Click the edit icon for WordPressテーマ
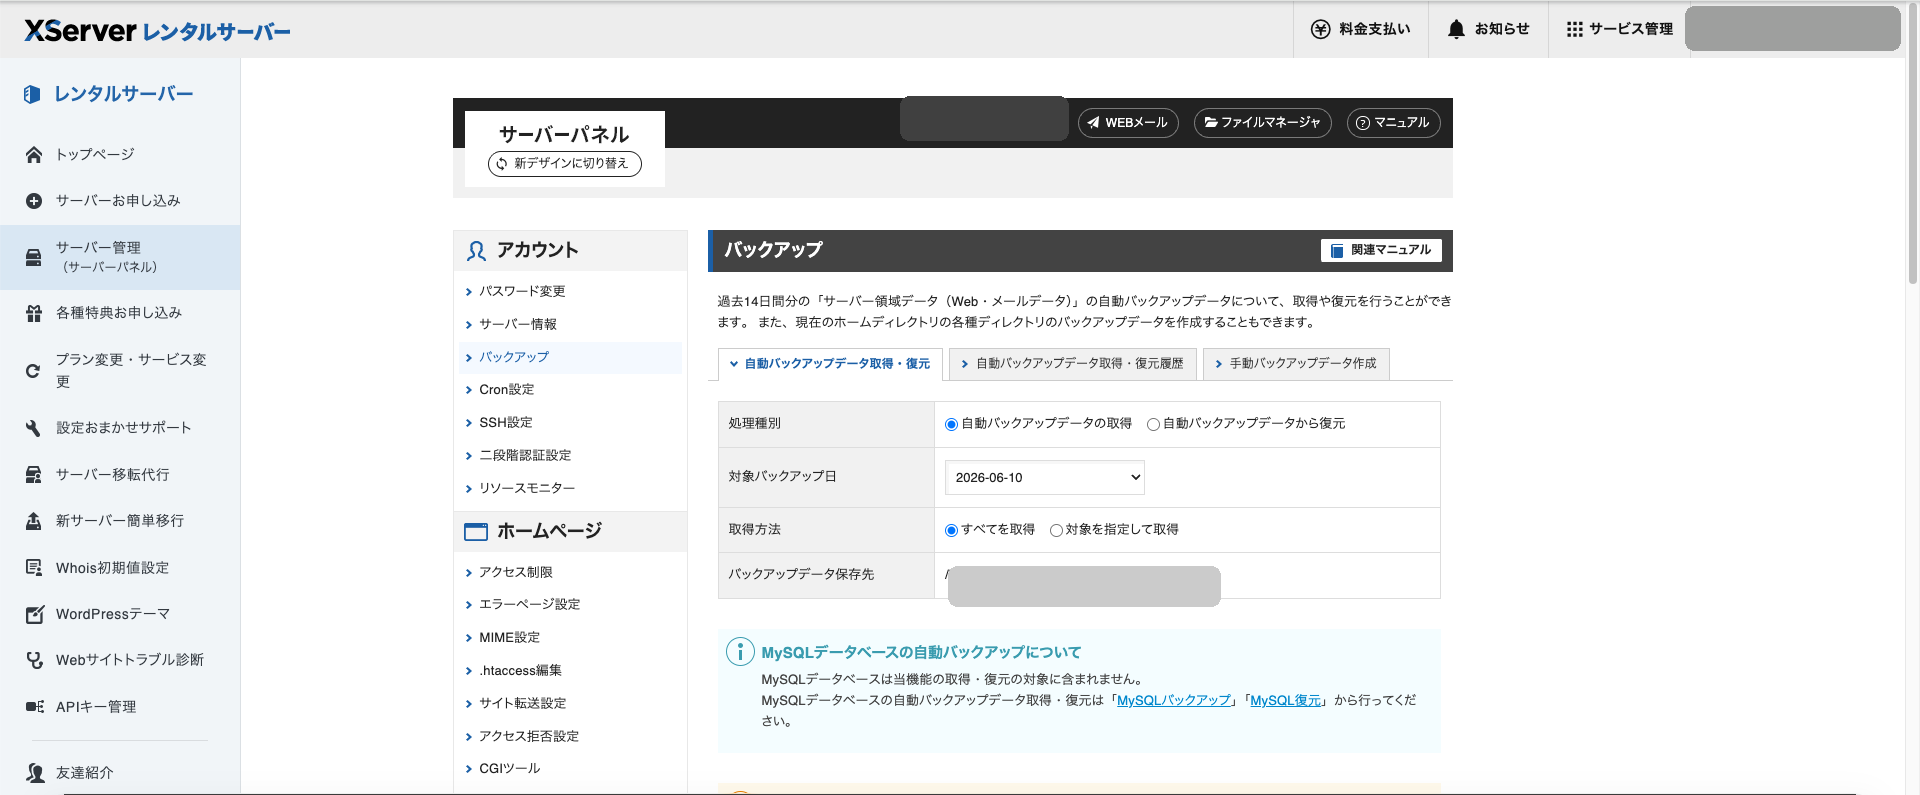Screen dimensions: 1920x795 pos(34,614)
